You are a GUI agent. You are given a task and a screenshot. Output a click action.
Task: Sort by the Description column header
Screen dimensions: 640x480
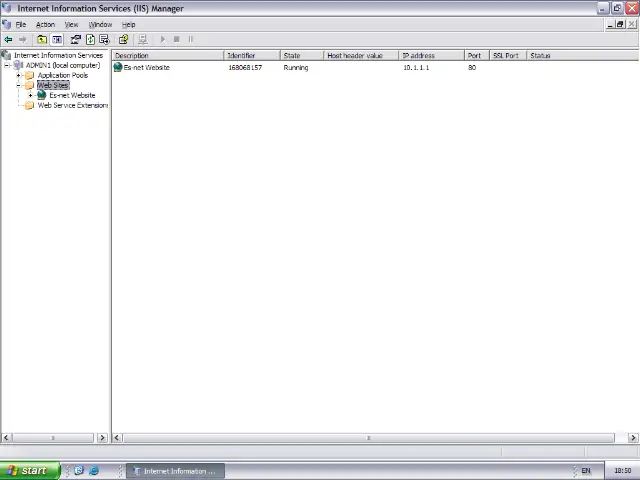click(168, 56)
